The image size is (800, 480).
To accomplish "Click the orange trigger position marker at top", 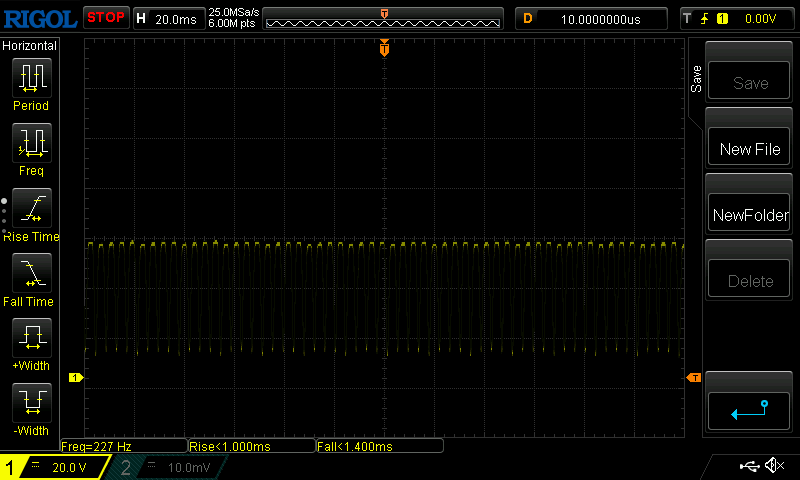I will click(384, 47).
